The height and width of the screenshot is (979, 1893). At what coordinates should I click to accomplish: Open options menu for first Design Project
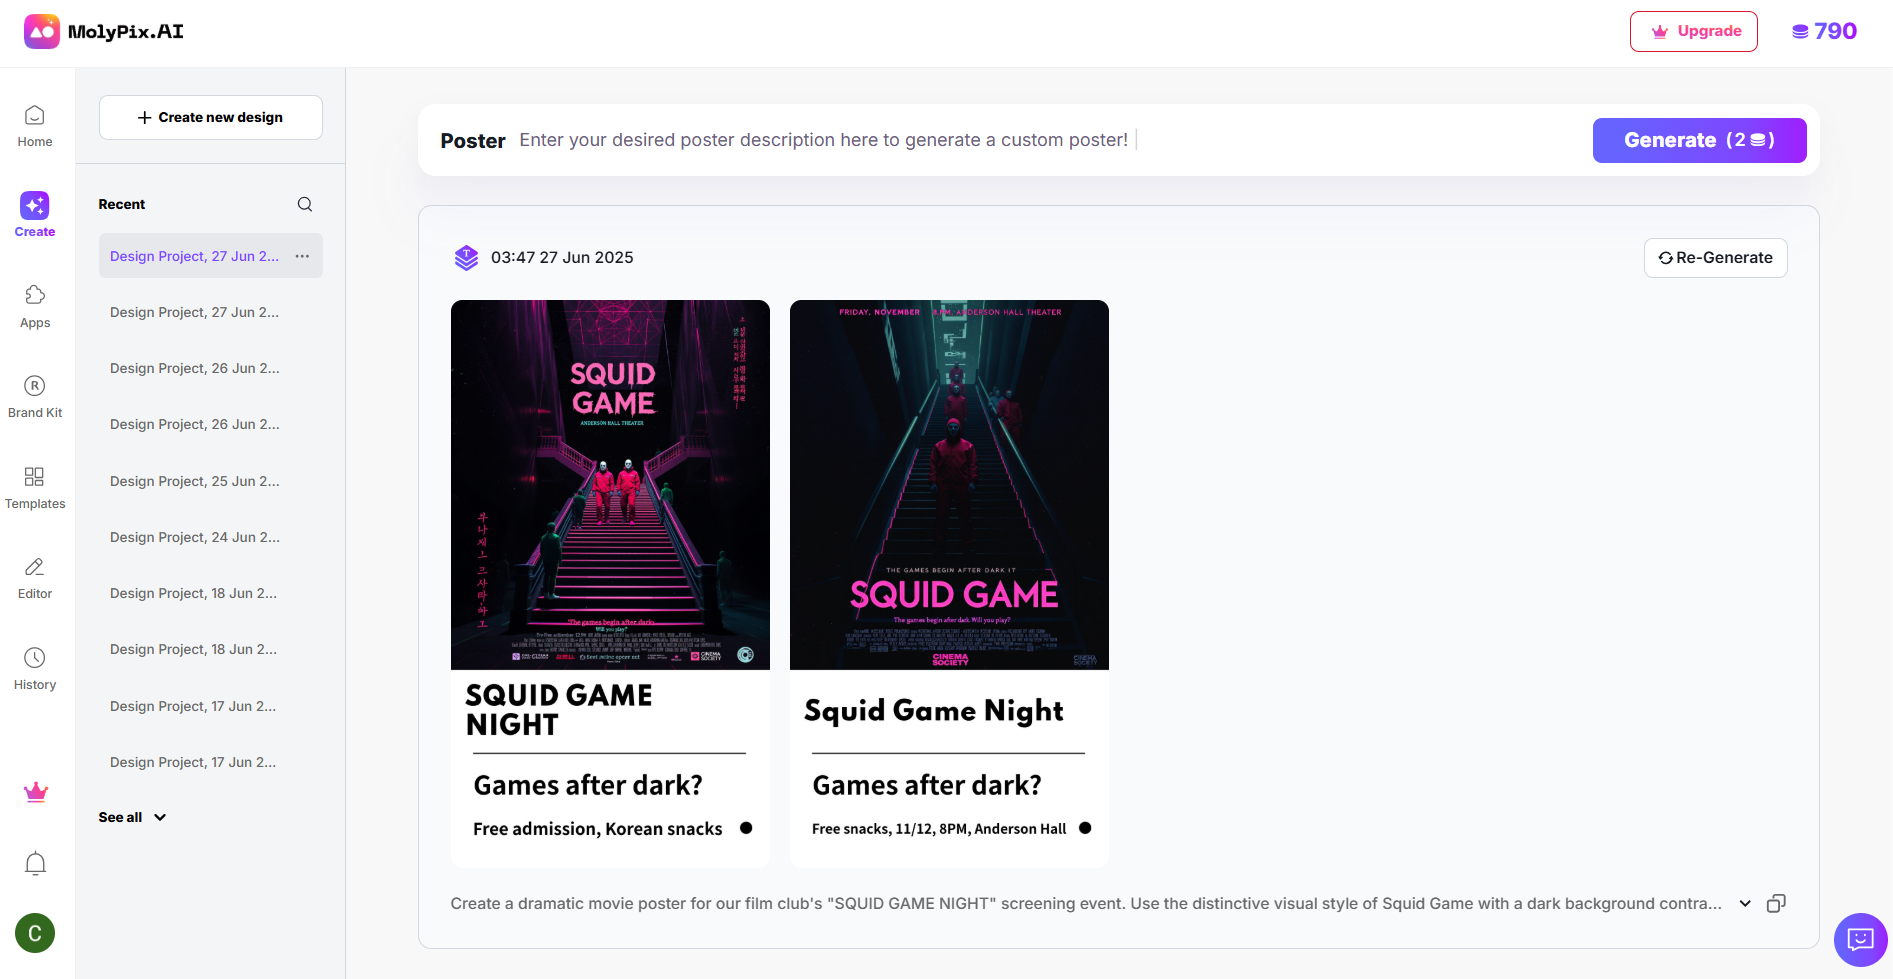click(x=302, y=256)
